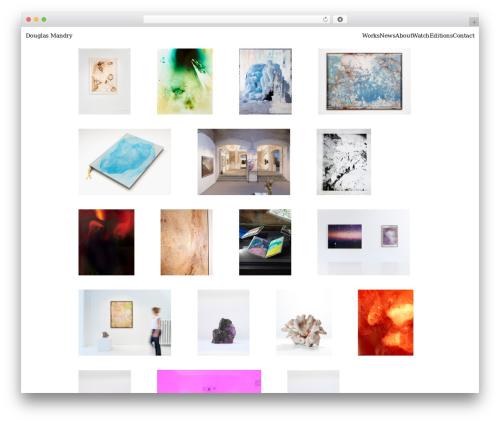Click the yellow minimize window button

(x=36, y=19)
